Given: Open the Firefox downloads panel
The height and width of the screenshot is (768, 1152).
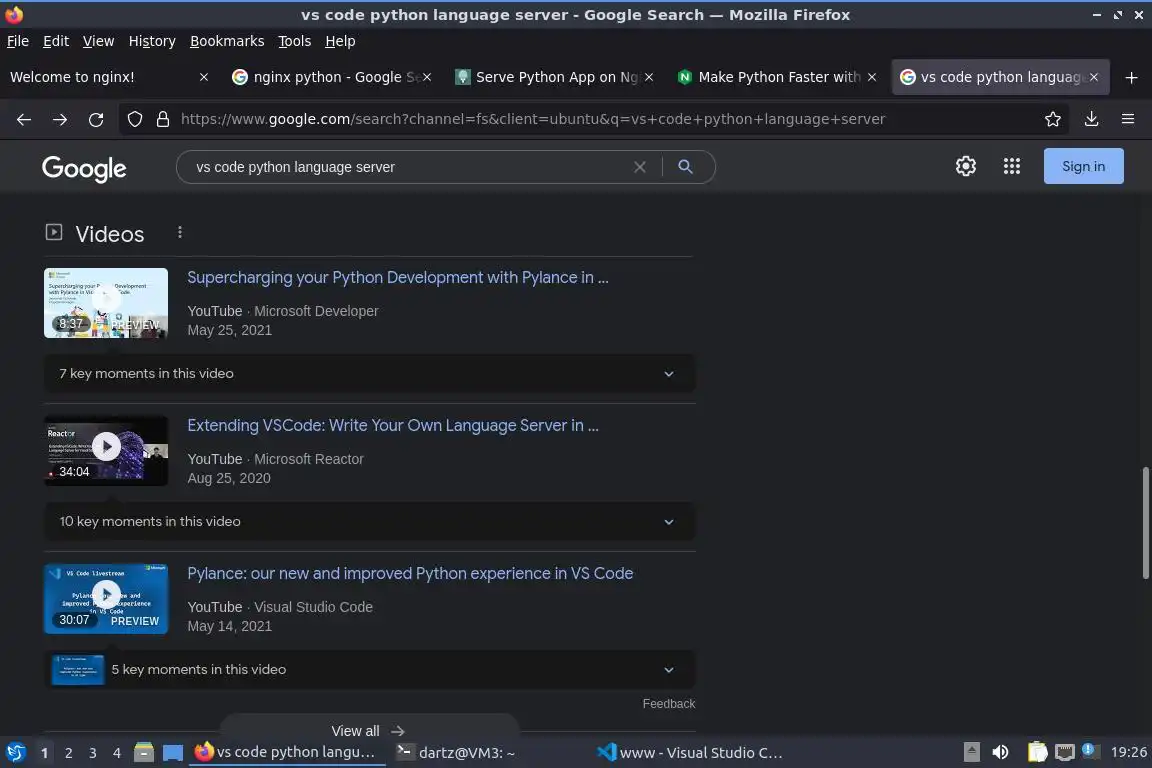Looking at the screenshot, I should click(1092, 119).
